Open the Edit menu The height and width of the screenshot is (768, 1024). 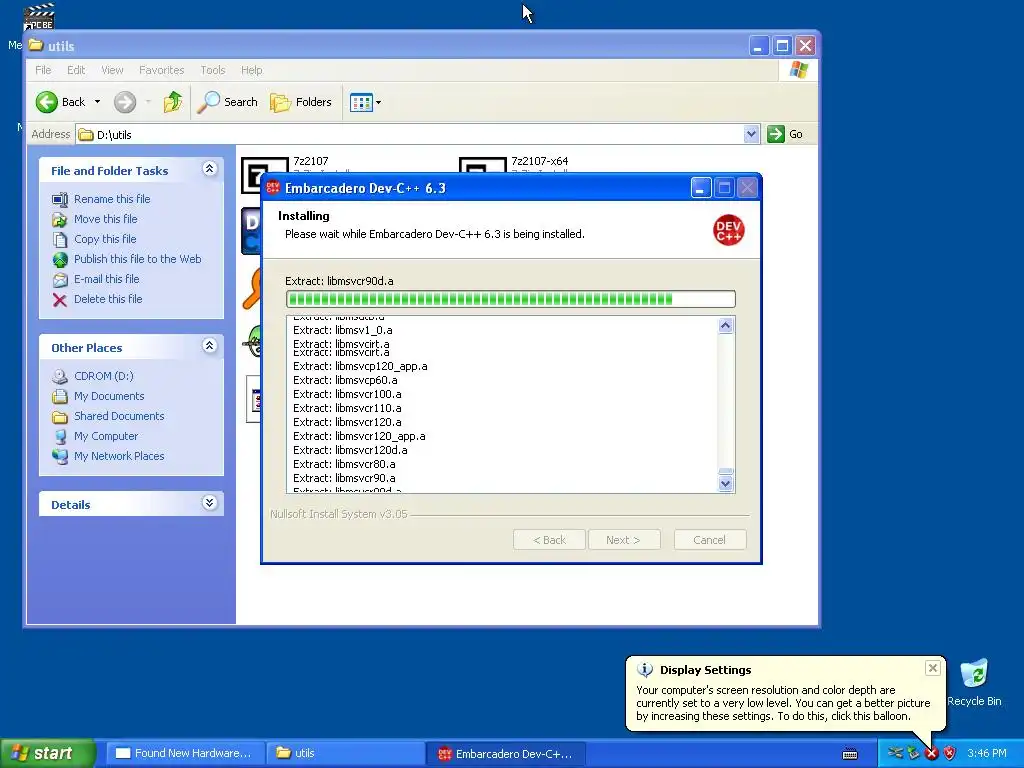pos(76,70)
